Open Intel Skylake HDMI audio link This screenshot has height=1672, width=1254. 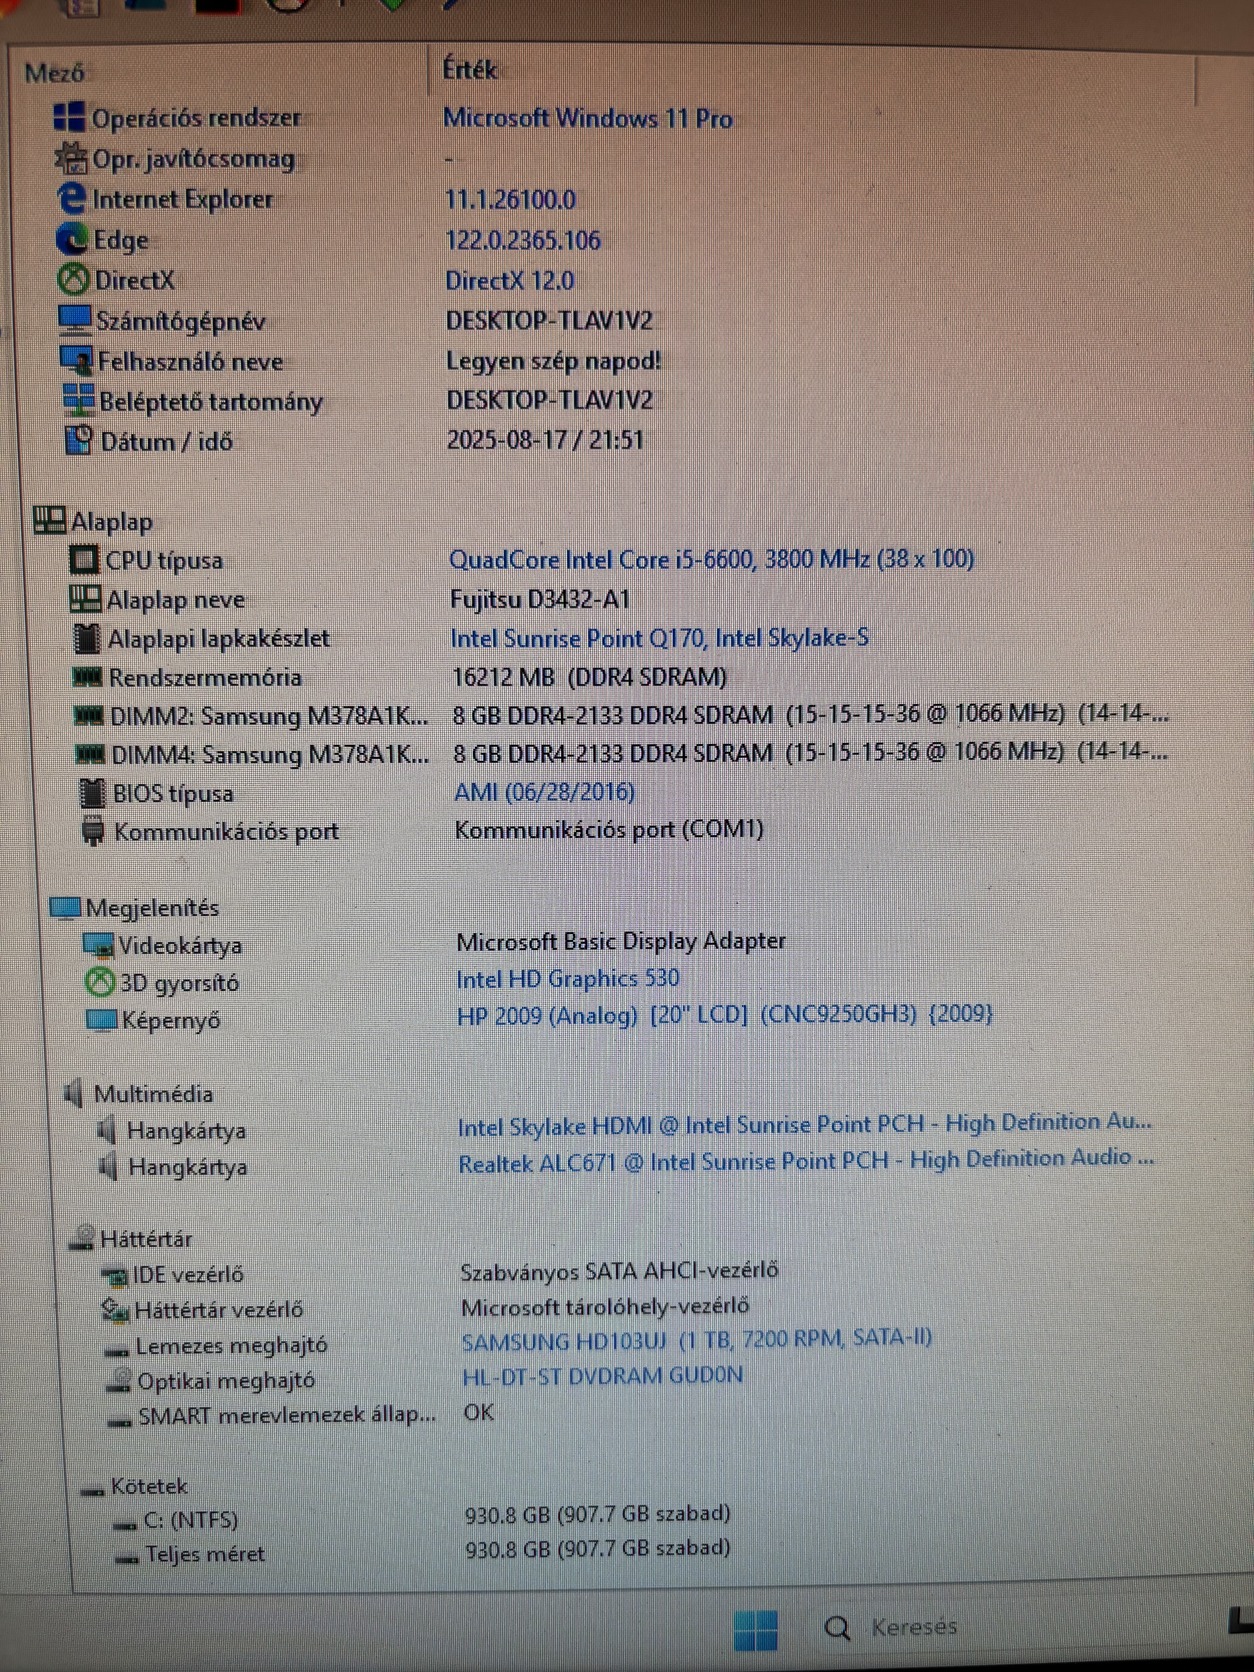(x=805, y=1125)
